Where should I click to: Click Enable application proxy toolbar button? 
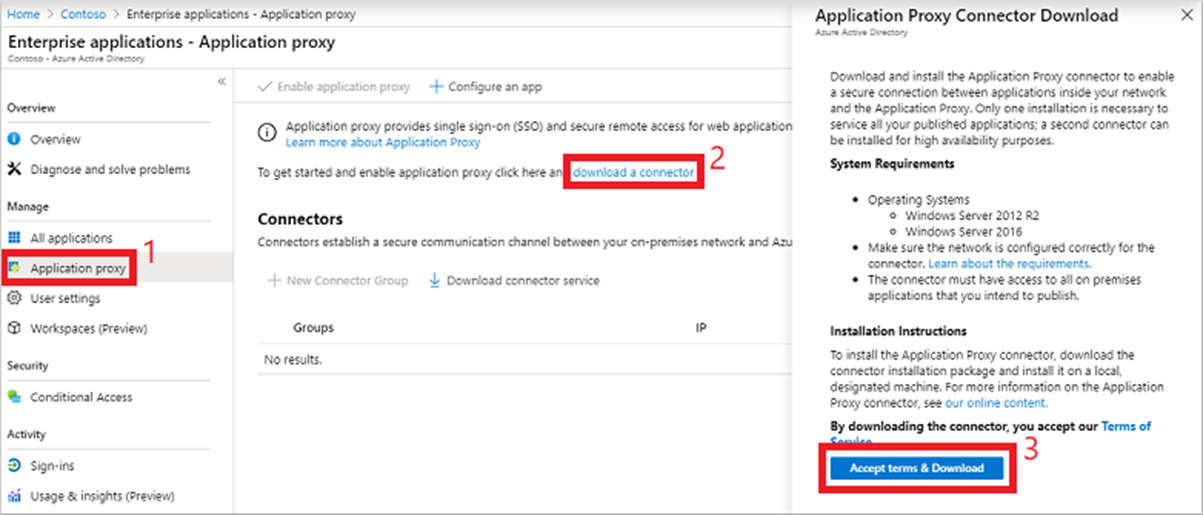pos(334,87)
